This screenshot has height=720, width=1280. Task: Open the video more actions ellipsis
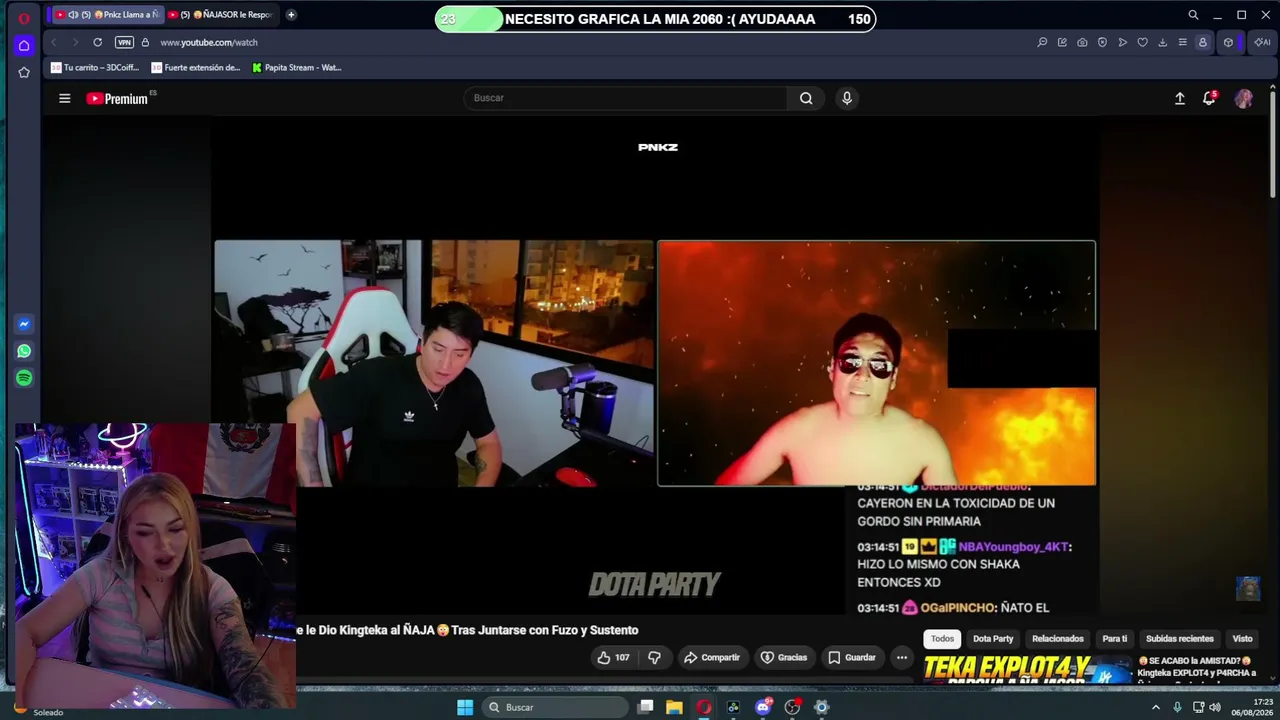[902, 657]
